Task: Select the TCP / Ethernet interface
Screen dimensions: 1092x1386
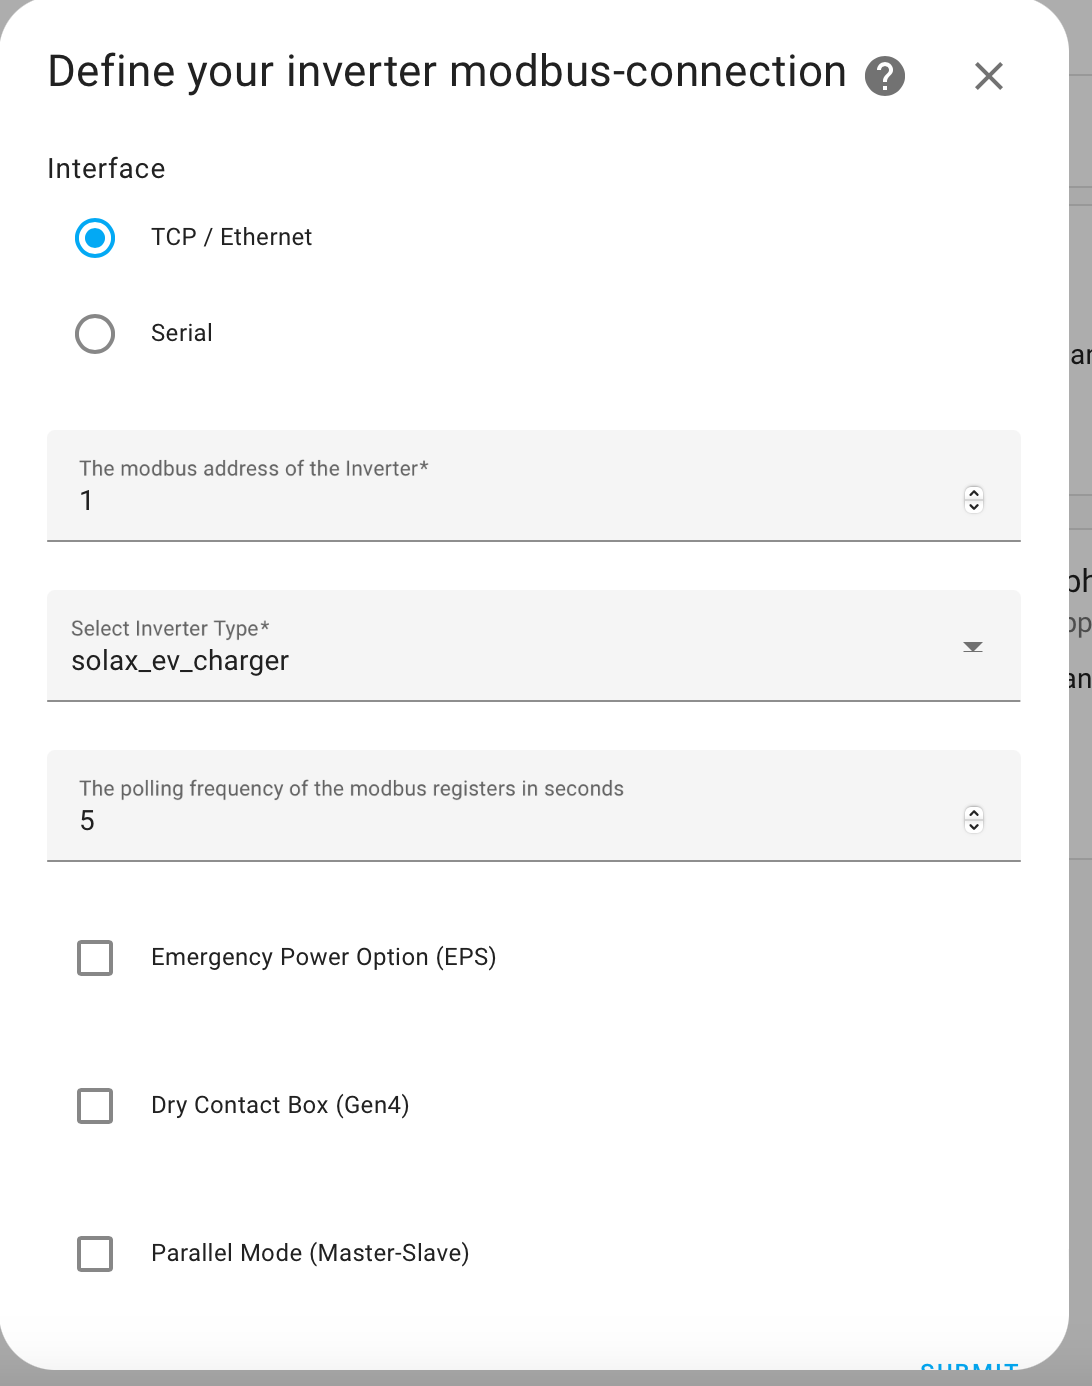Action: click(95, 238)
